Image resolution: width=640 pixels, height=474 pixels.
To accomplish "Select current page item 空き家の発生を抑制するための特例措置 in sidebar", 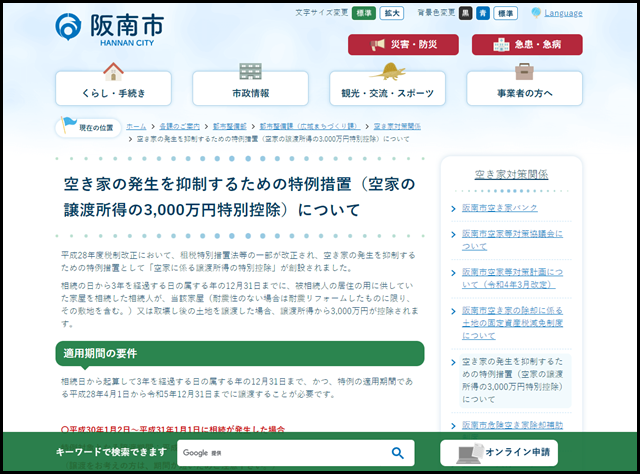I will [x=512, y=380].
